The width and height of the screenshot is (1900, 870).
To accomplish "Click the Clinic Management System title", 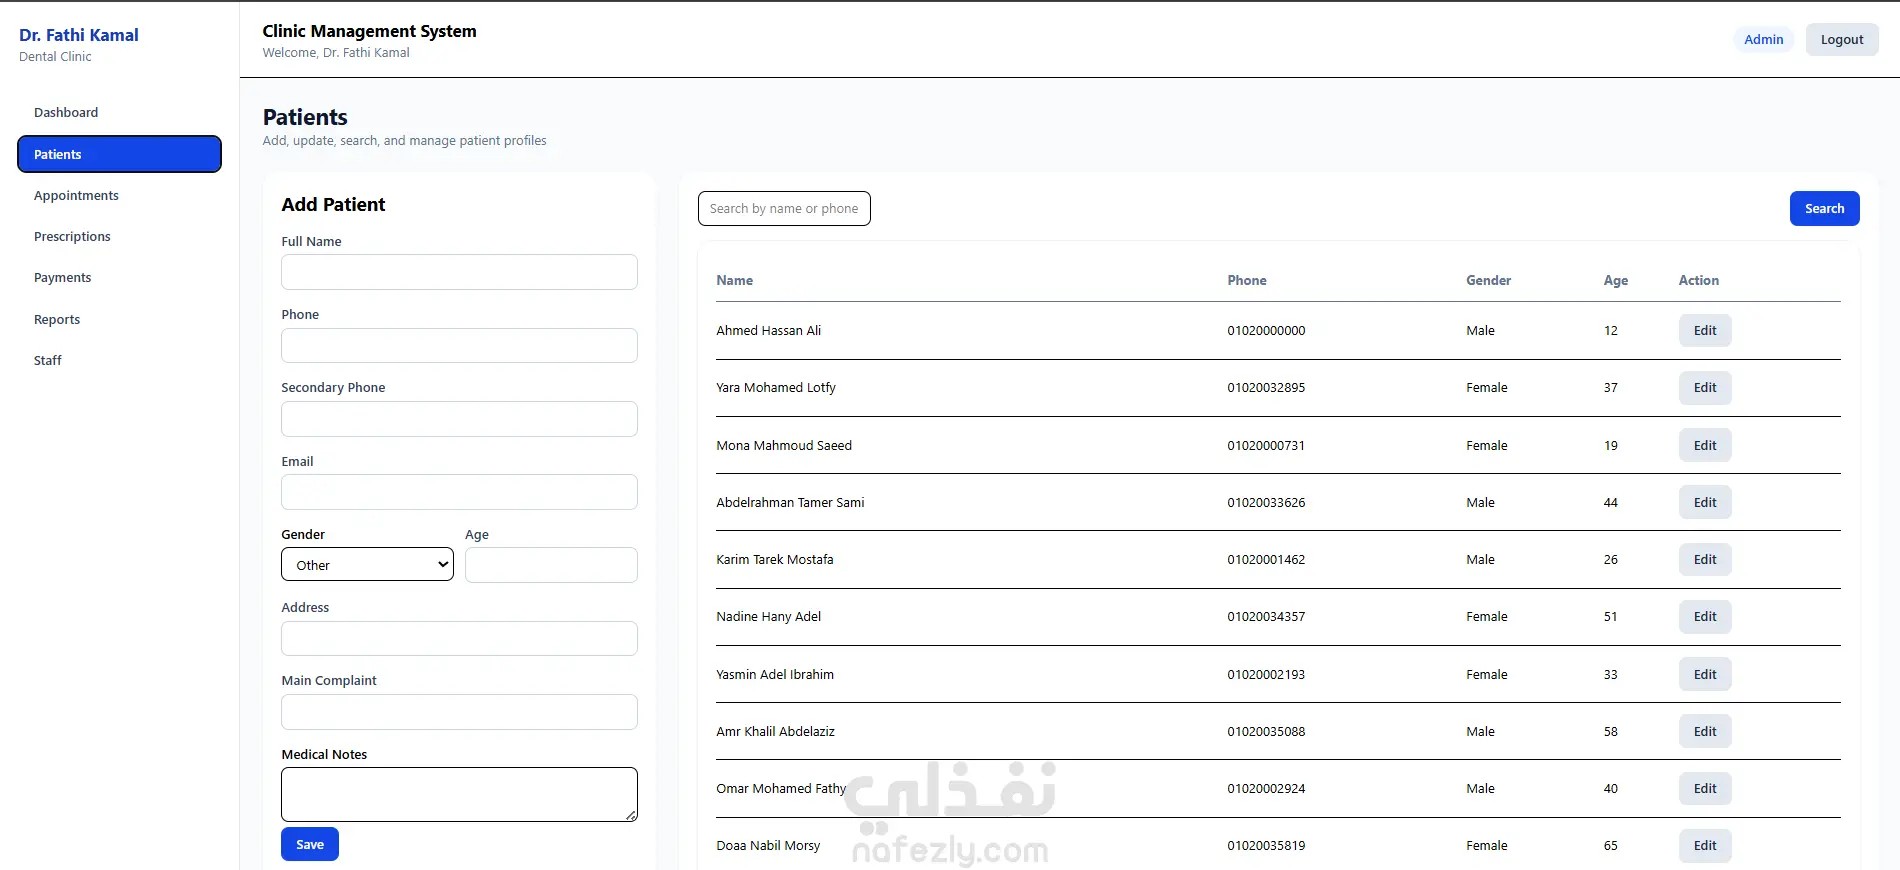I will (x=370, y=31).
